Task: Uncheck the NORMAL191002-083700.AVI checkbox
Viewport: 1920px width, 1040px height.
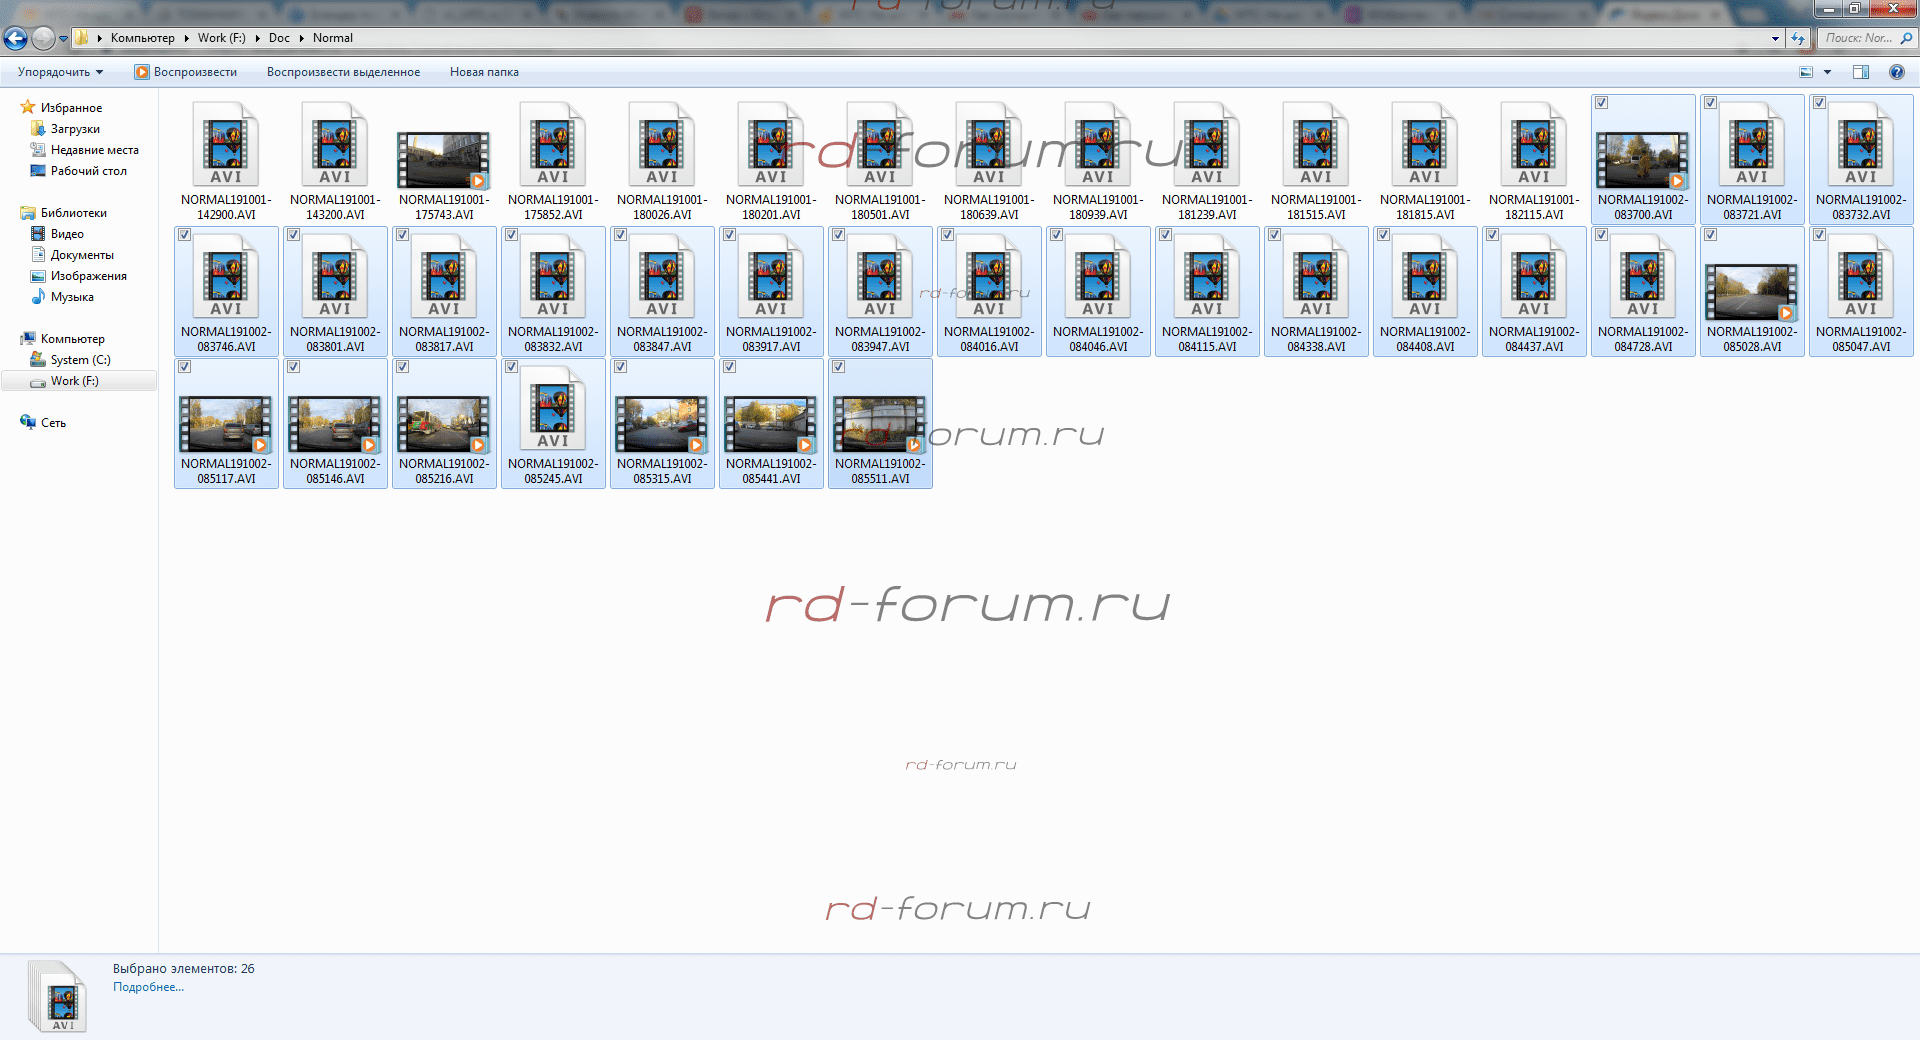Action: (x=1602, y=103)
